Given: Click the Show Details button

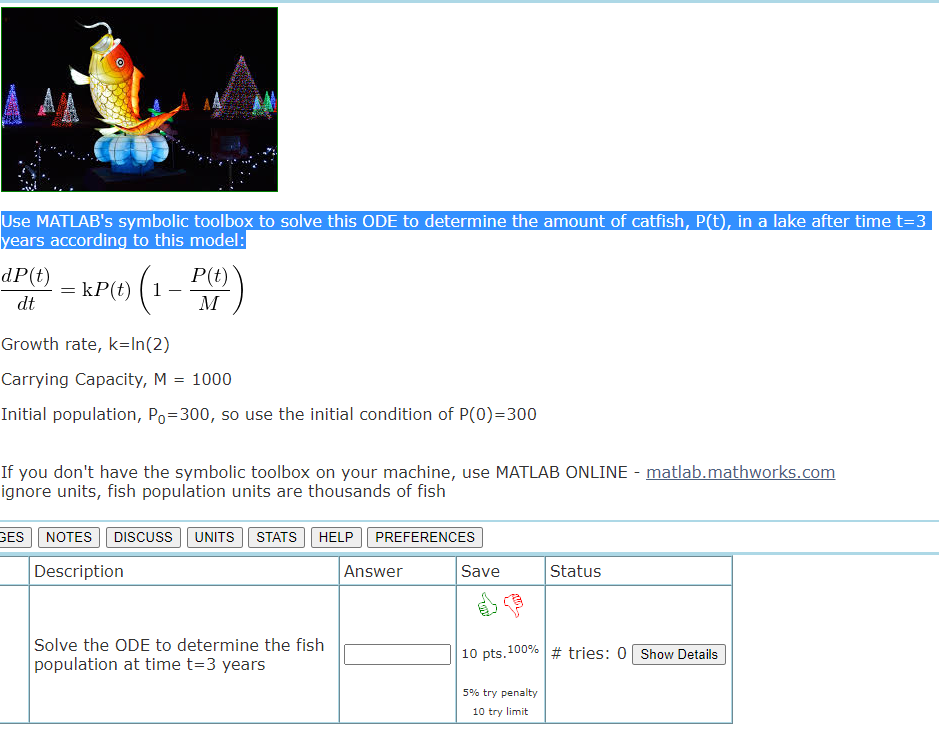Looking at the screenshot, I should point(678,654).
